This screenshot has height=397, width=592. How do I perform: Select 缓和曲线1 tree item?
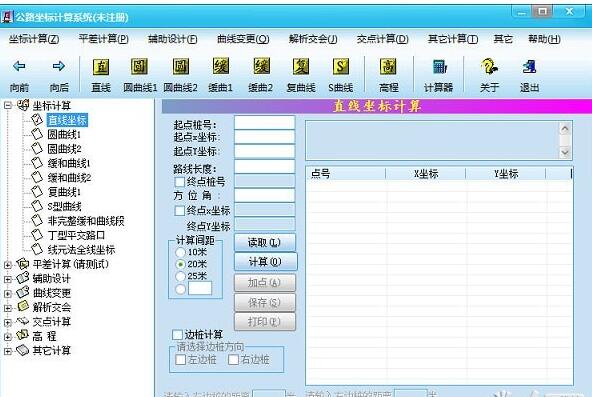(69, 163)
